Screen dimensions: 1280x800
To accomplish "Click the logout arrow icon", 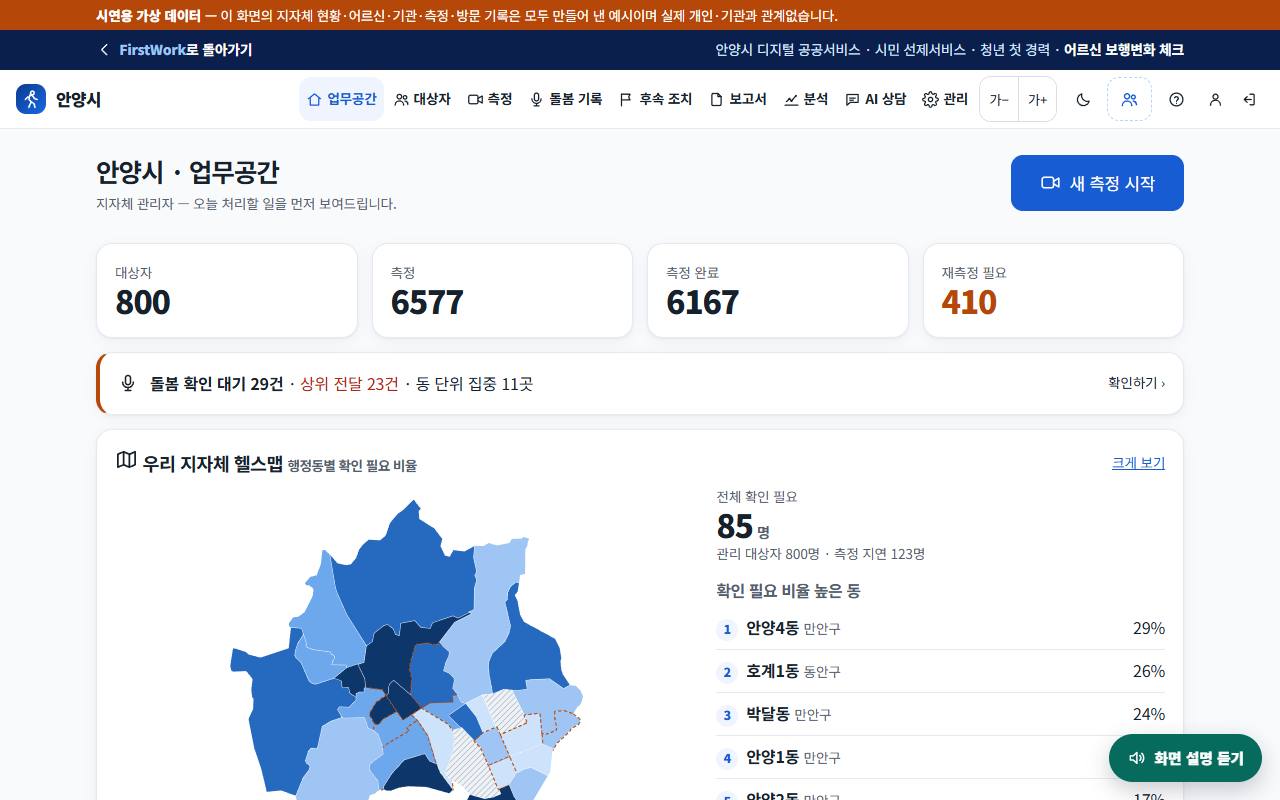I will click(x=1249, y=99).
